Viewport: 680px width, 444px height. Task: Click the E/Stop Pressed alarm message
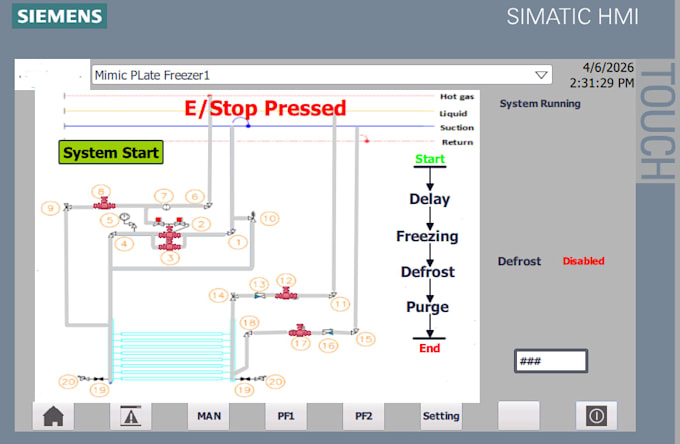click(x=265, y=108)
